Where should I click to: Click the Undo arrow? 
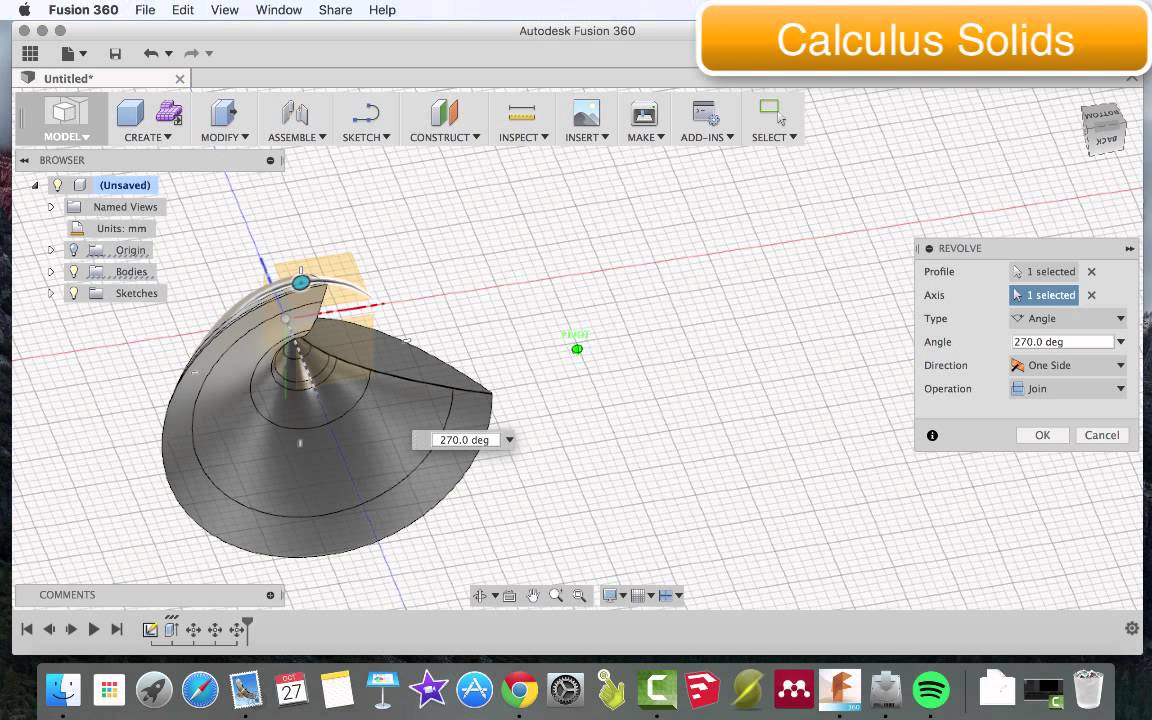pyautogui.click(x=151, y=53)
